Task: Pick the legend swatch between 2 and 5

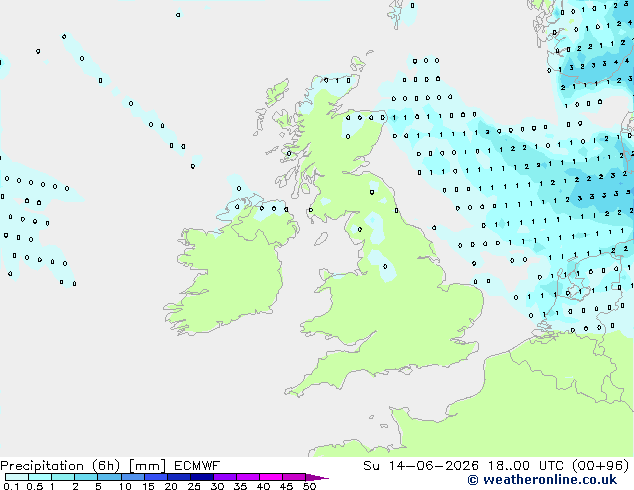Action: pyautogui.click(x=86, y=477)
